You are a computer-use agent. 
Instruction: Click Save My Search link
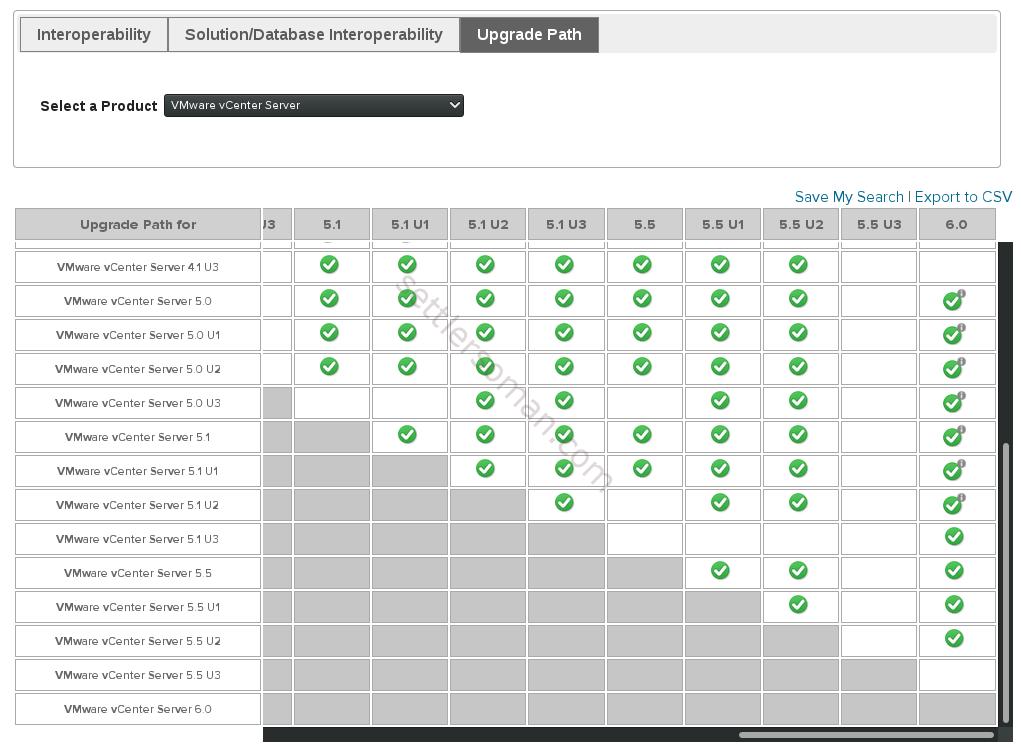(849, 197)
